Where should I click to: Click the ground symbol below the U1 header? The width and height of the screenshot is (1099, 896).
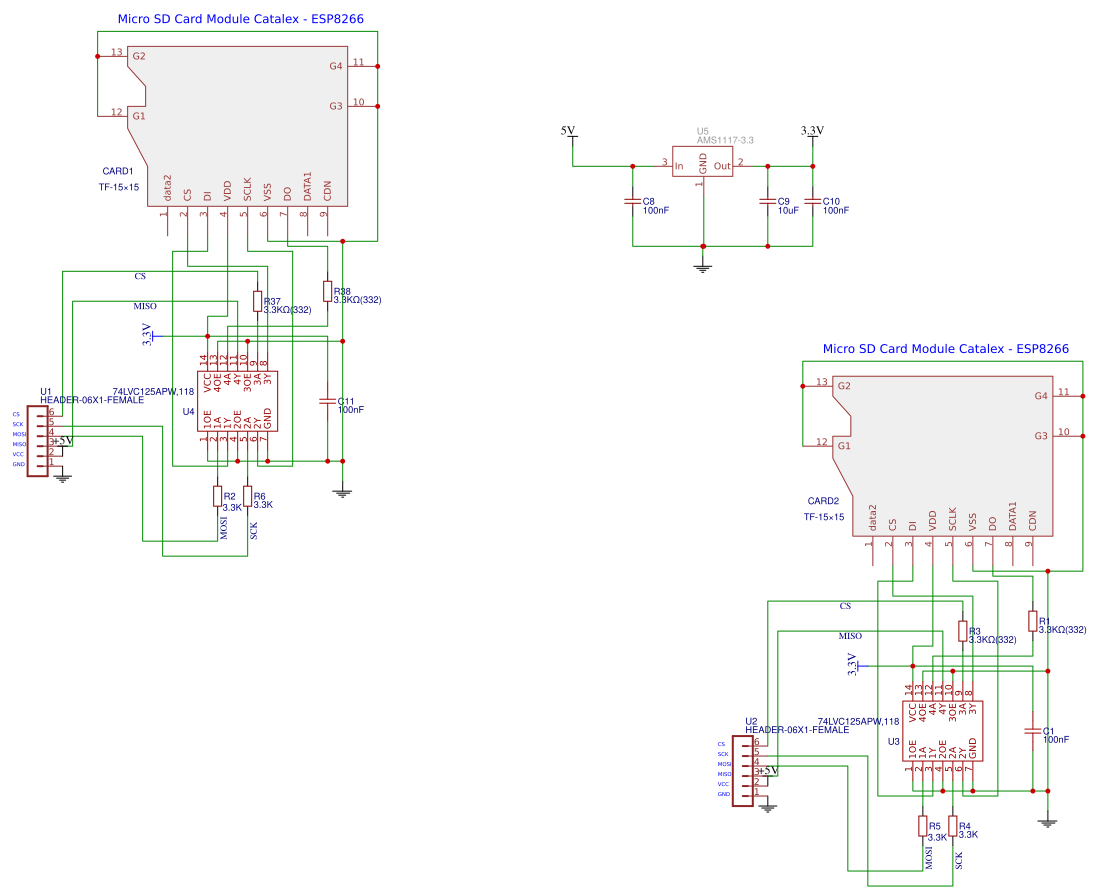[x=62, y=478]
